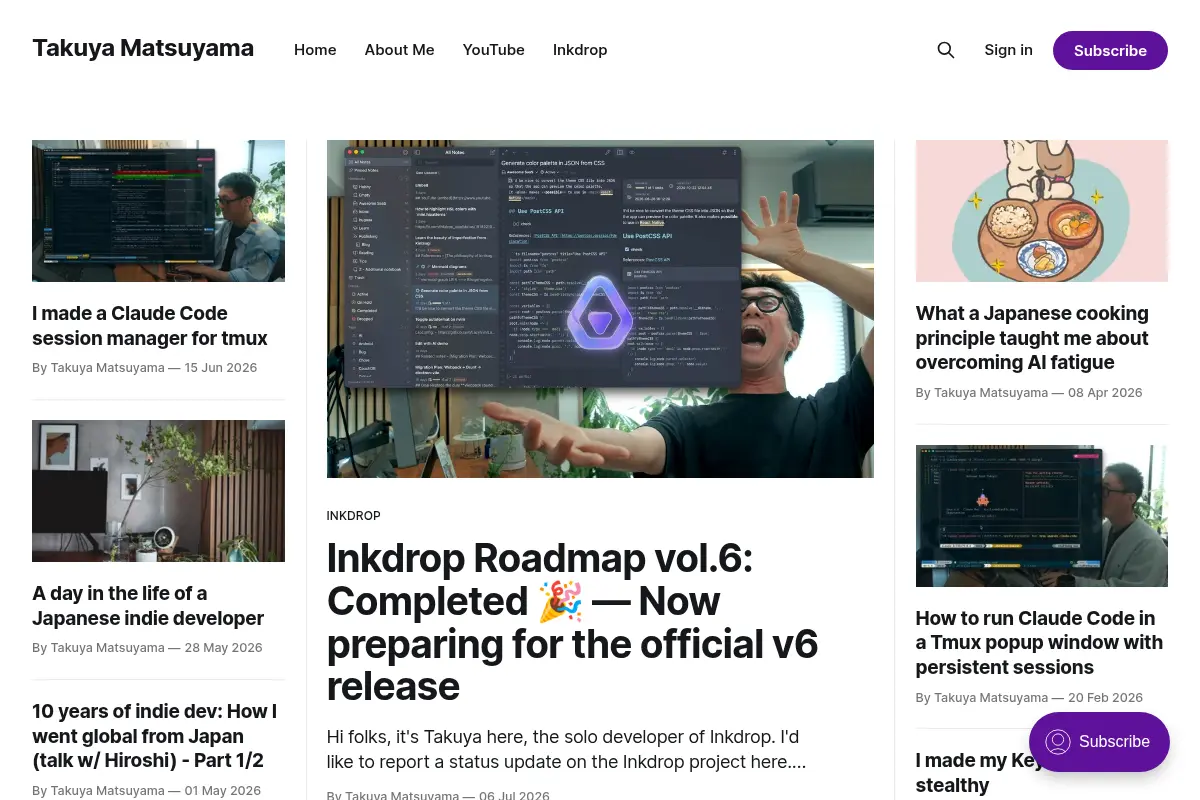Open the Japanese indie developer room thumbnail
This screenshot has width=1200, height=800.
click(158, 491)
